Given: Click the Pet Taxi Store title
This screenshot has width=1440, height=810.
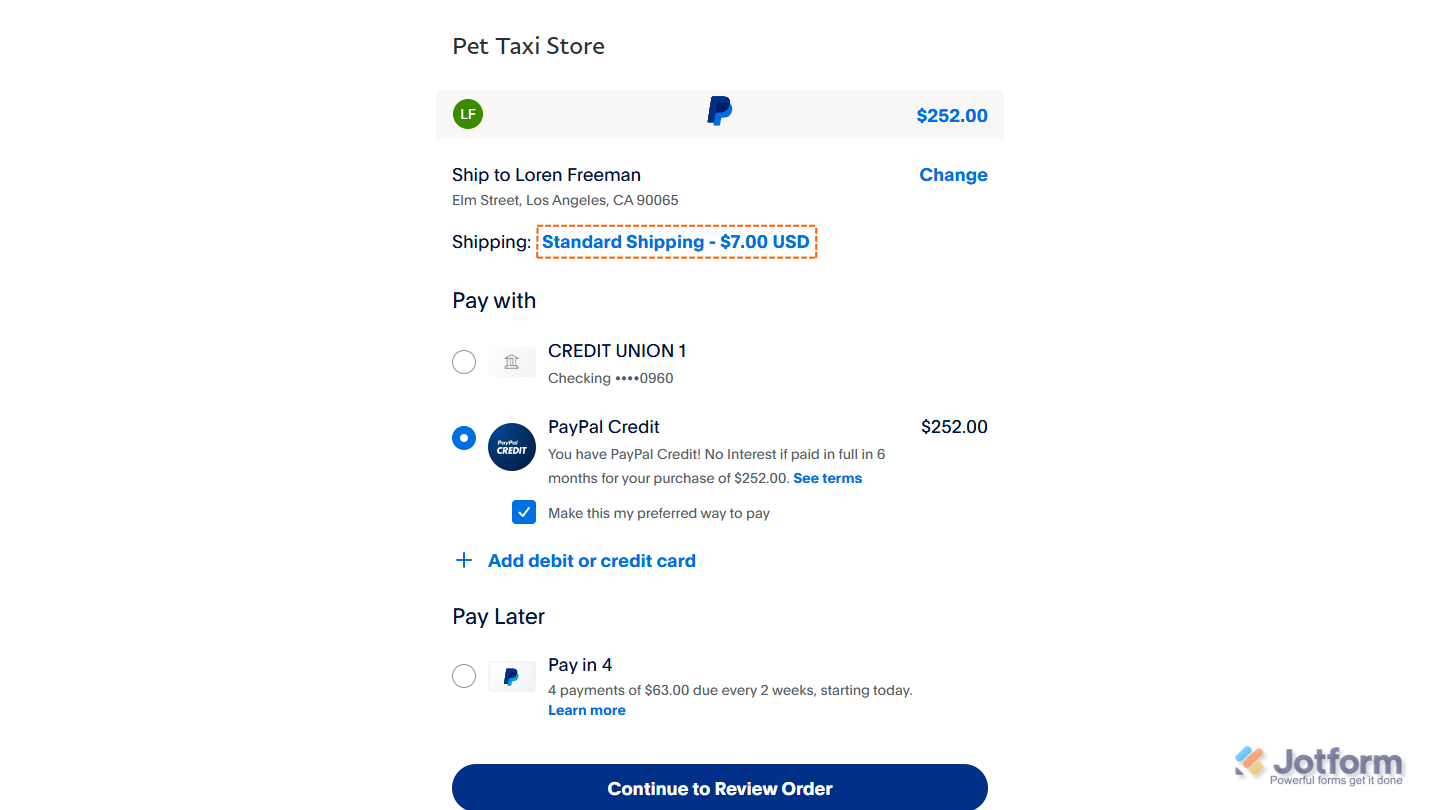Looking at the screenshot, I should [528, 45].
